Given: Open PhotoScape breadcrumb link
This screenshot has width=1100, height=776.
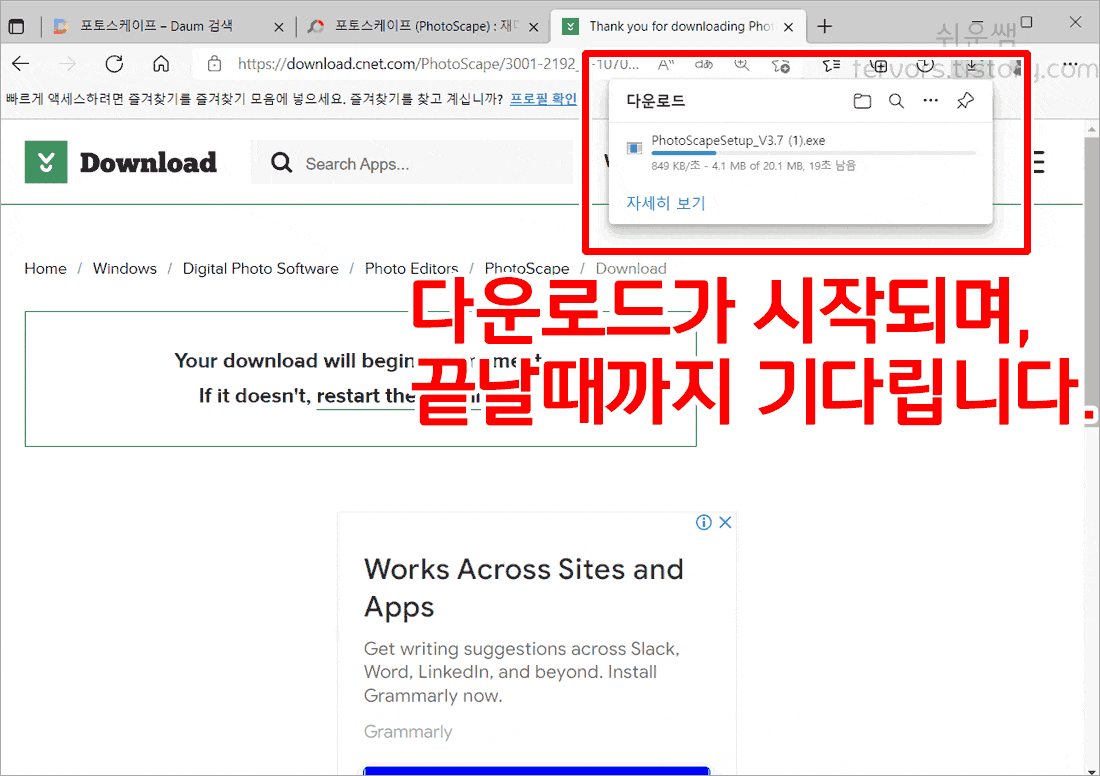Looking at the screenshot, I should coord(527,269).
